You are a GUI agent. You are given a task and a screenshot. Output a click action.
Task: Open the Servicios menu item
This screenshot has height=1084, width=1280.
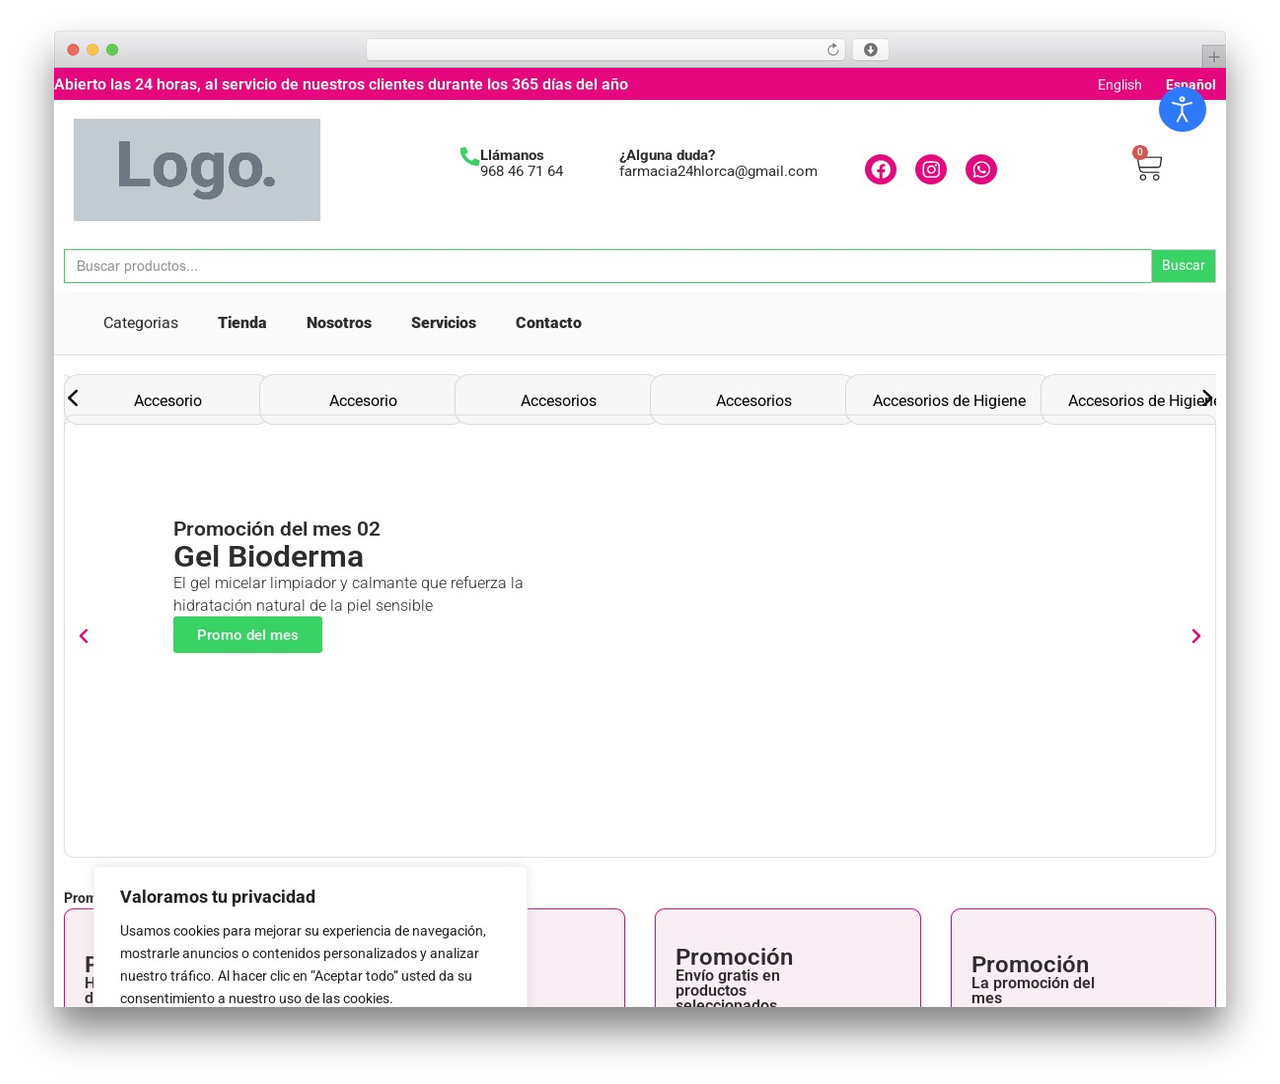point(443,323)
